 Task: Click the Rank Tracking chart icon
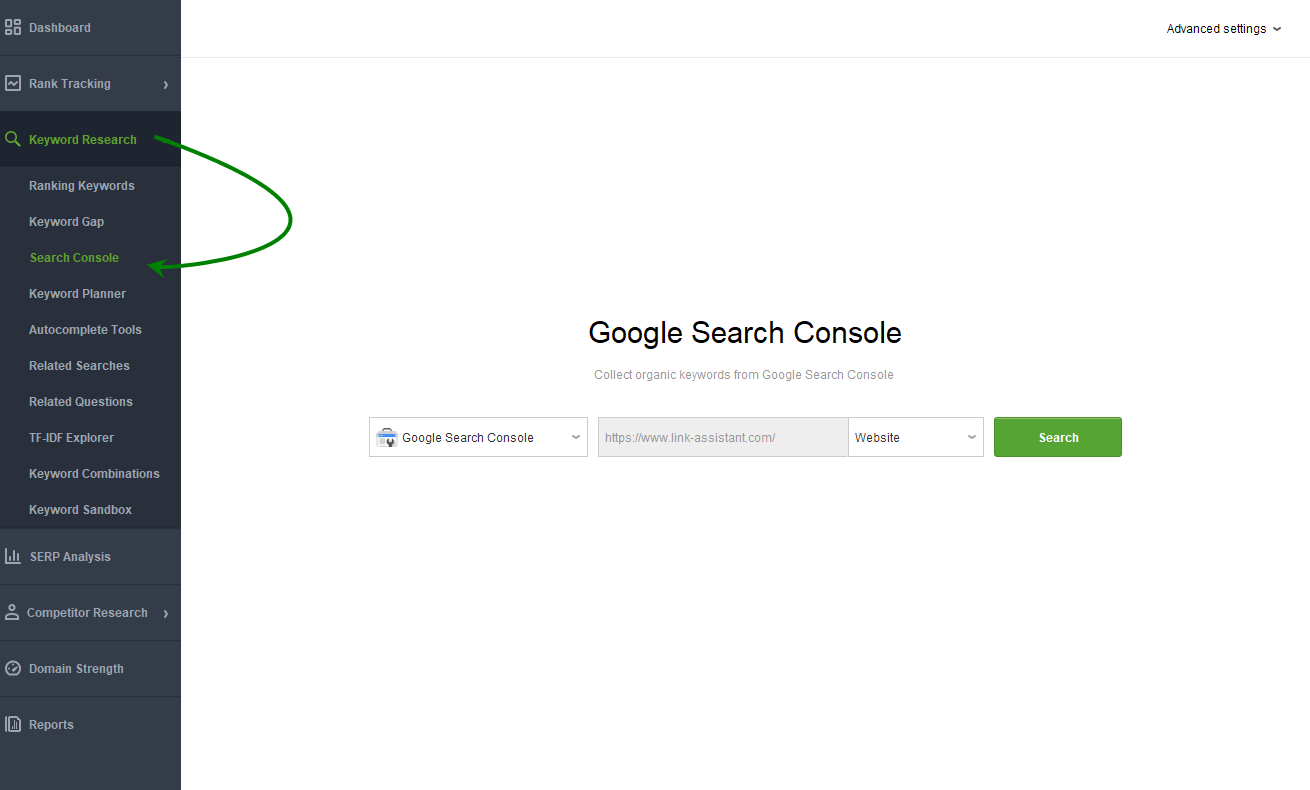13,84
